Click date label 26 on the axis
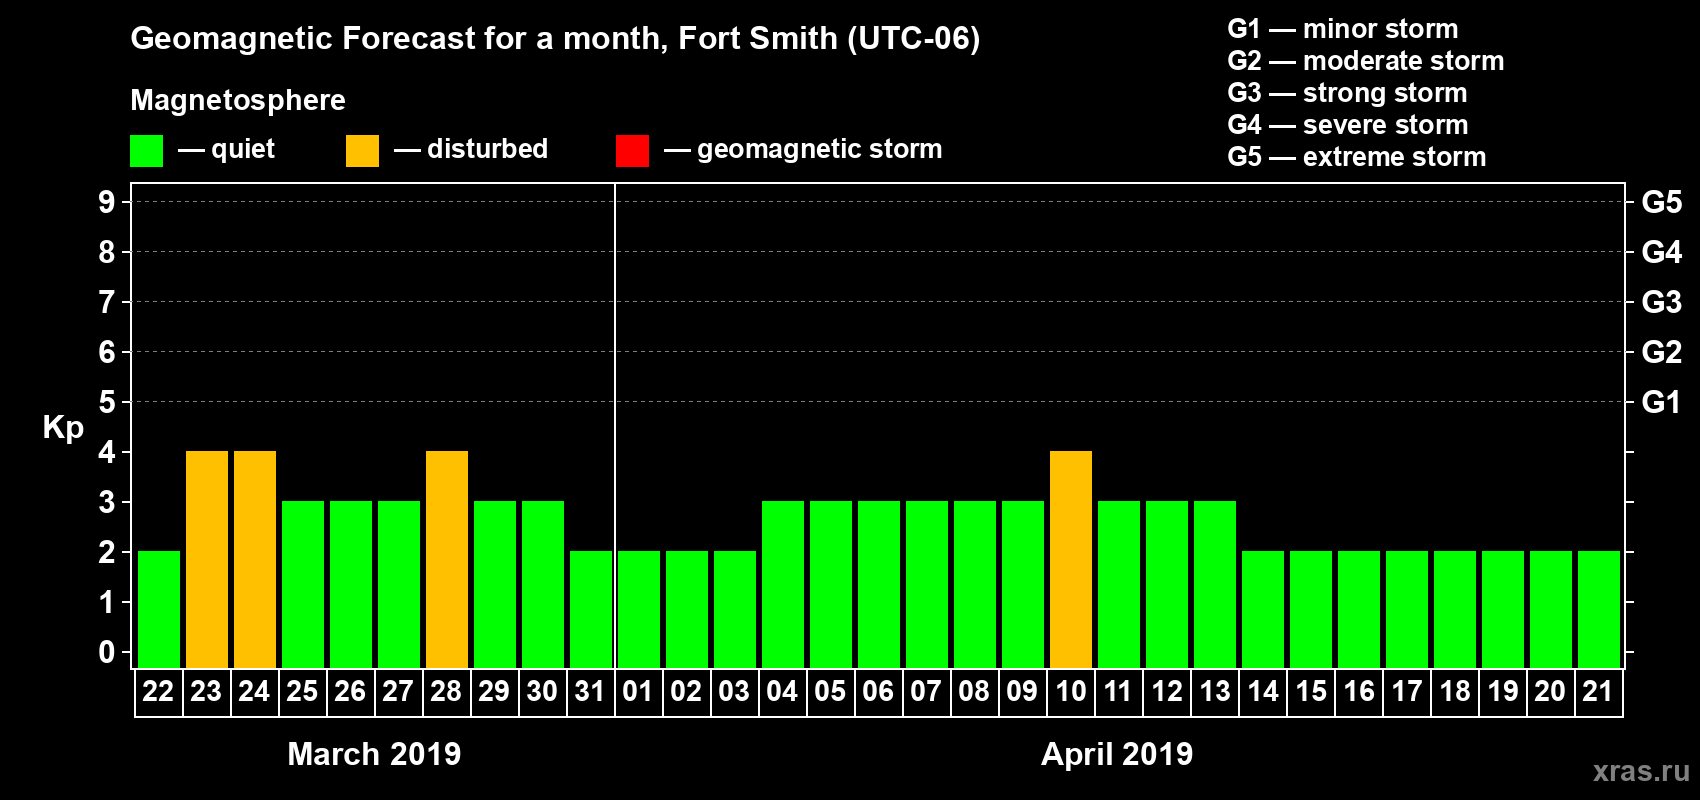 pyautogui.click(x=350, y=691)
